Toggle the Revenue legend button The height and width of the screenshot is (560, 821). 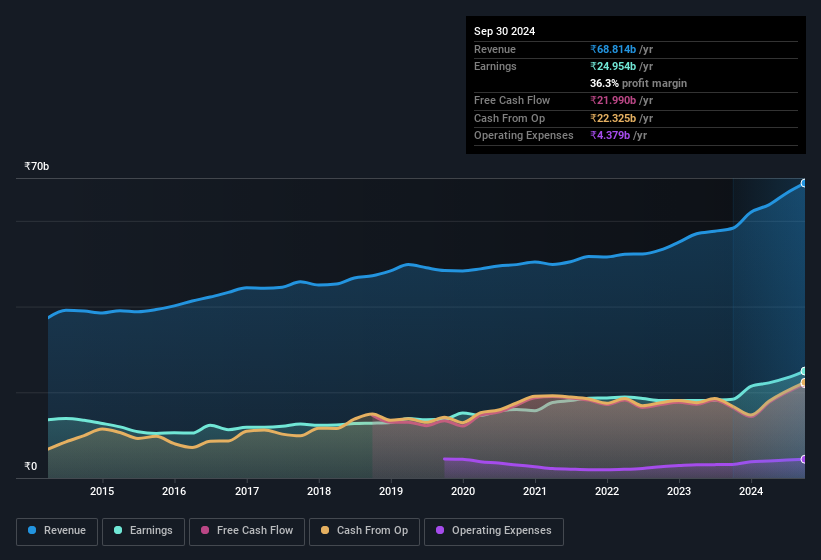[x=57, y=531]
